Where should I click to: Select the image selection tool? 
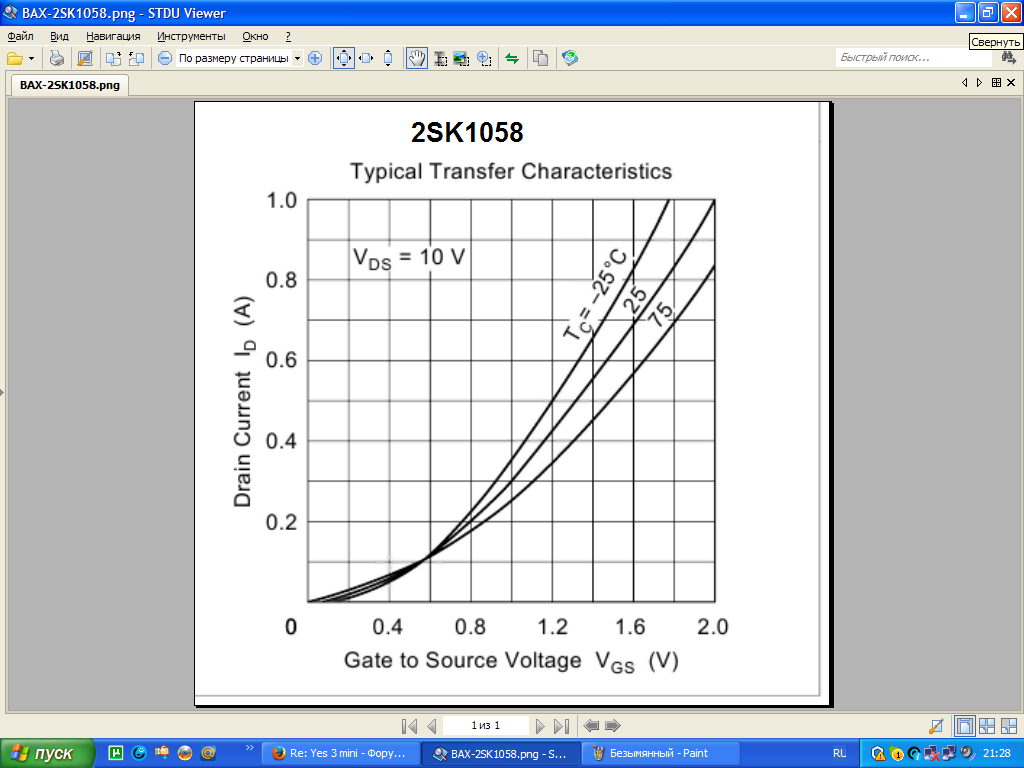[462, 59]
